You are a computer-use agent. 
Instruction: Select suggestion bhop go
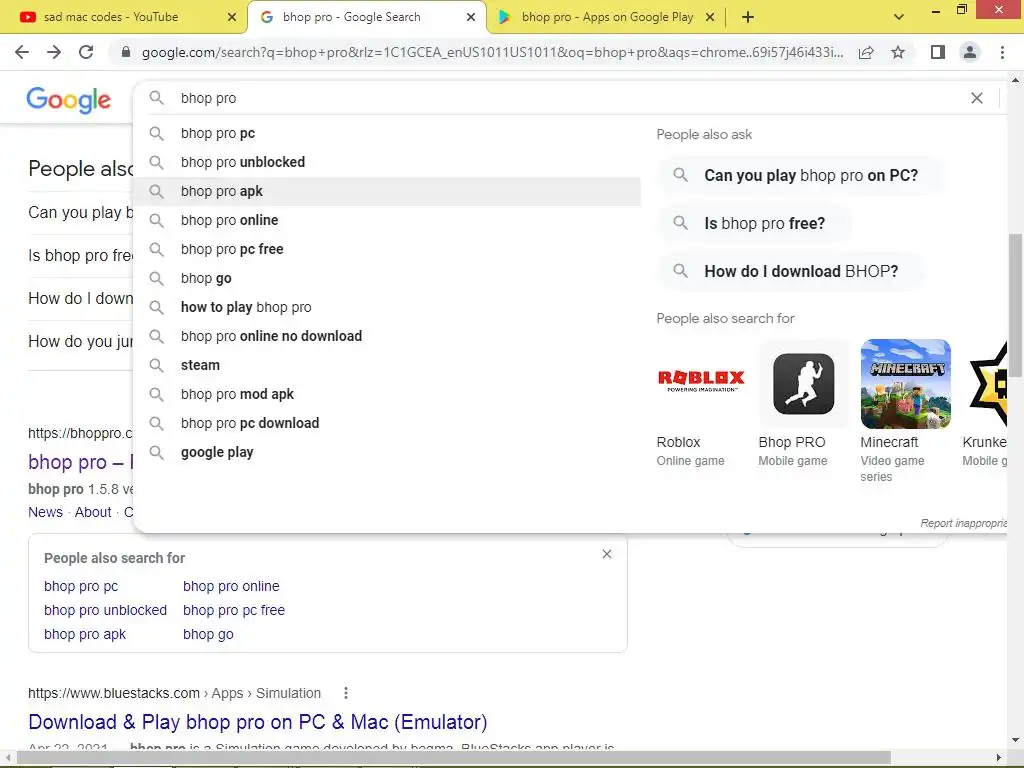coord(387,278)
